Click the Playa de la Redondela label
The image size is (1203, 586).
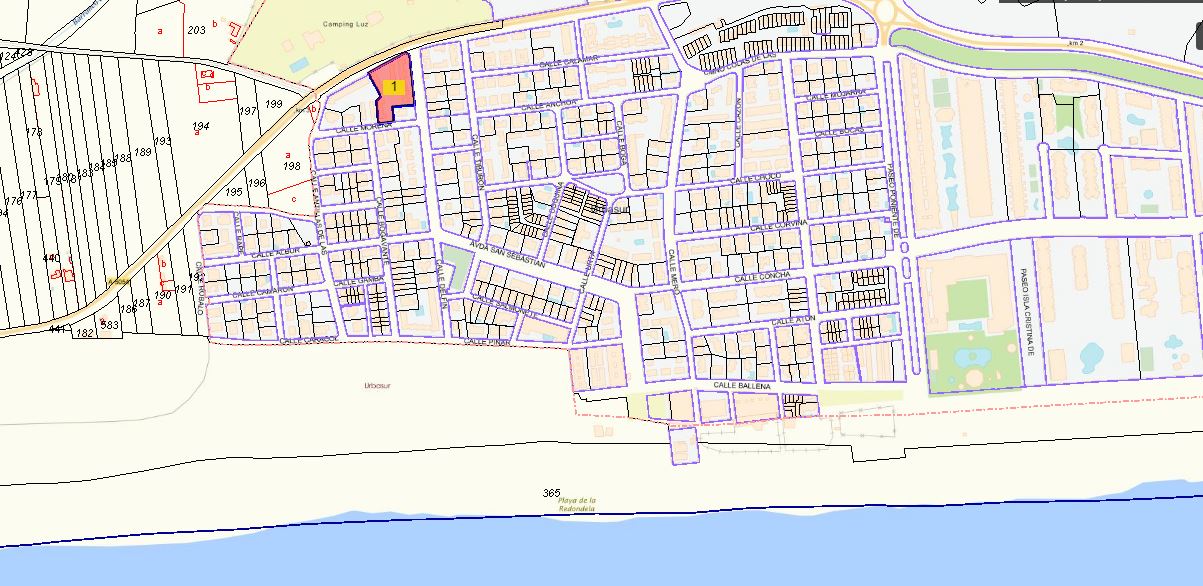coord(577,504)
